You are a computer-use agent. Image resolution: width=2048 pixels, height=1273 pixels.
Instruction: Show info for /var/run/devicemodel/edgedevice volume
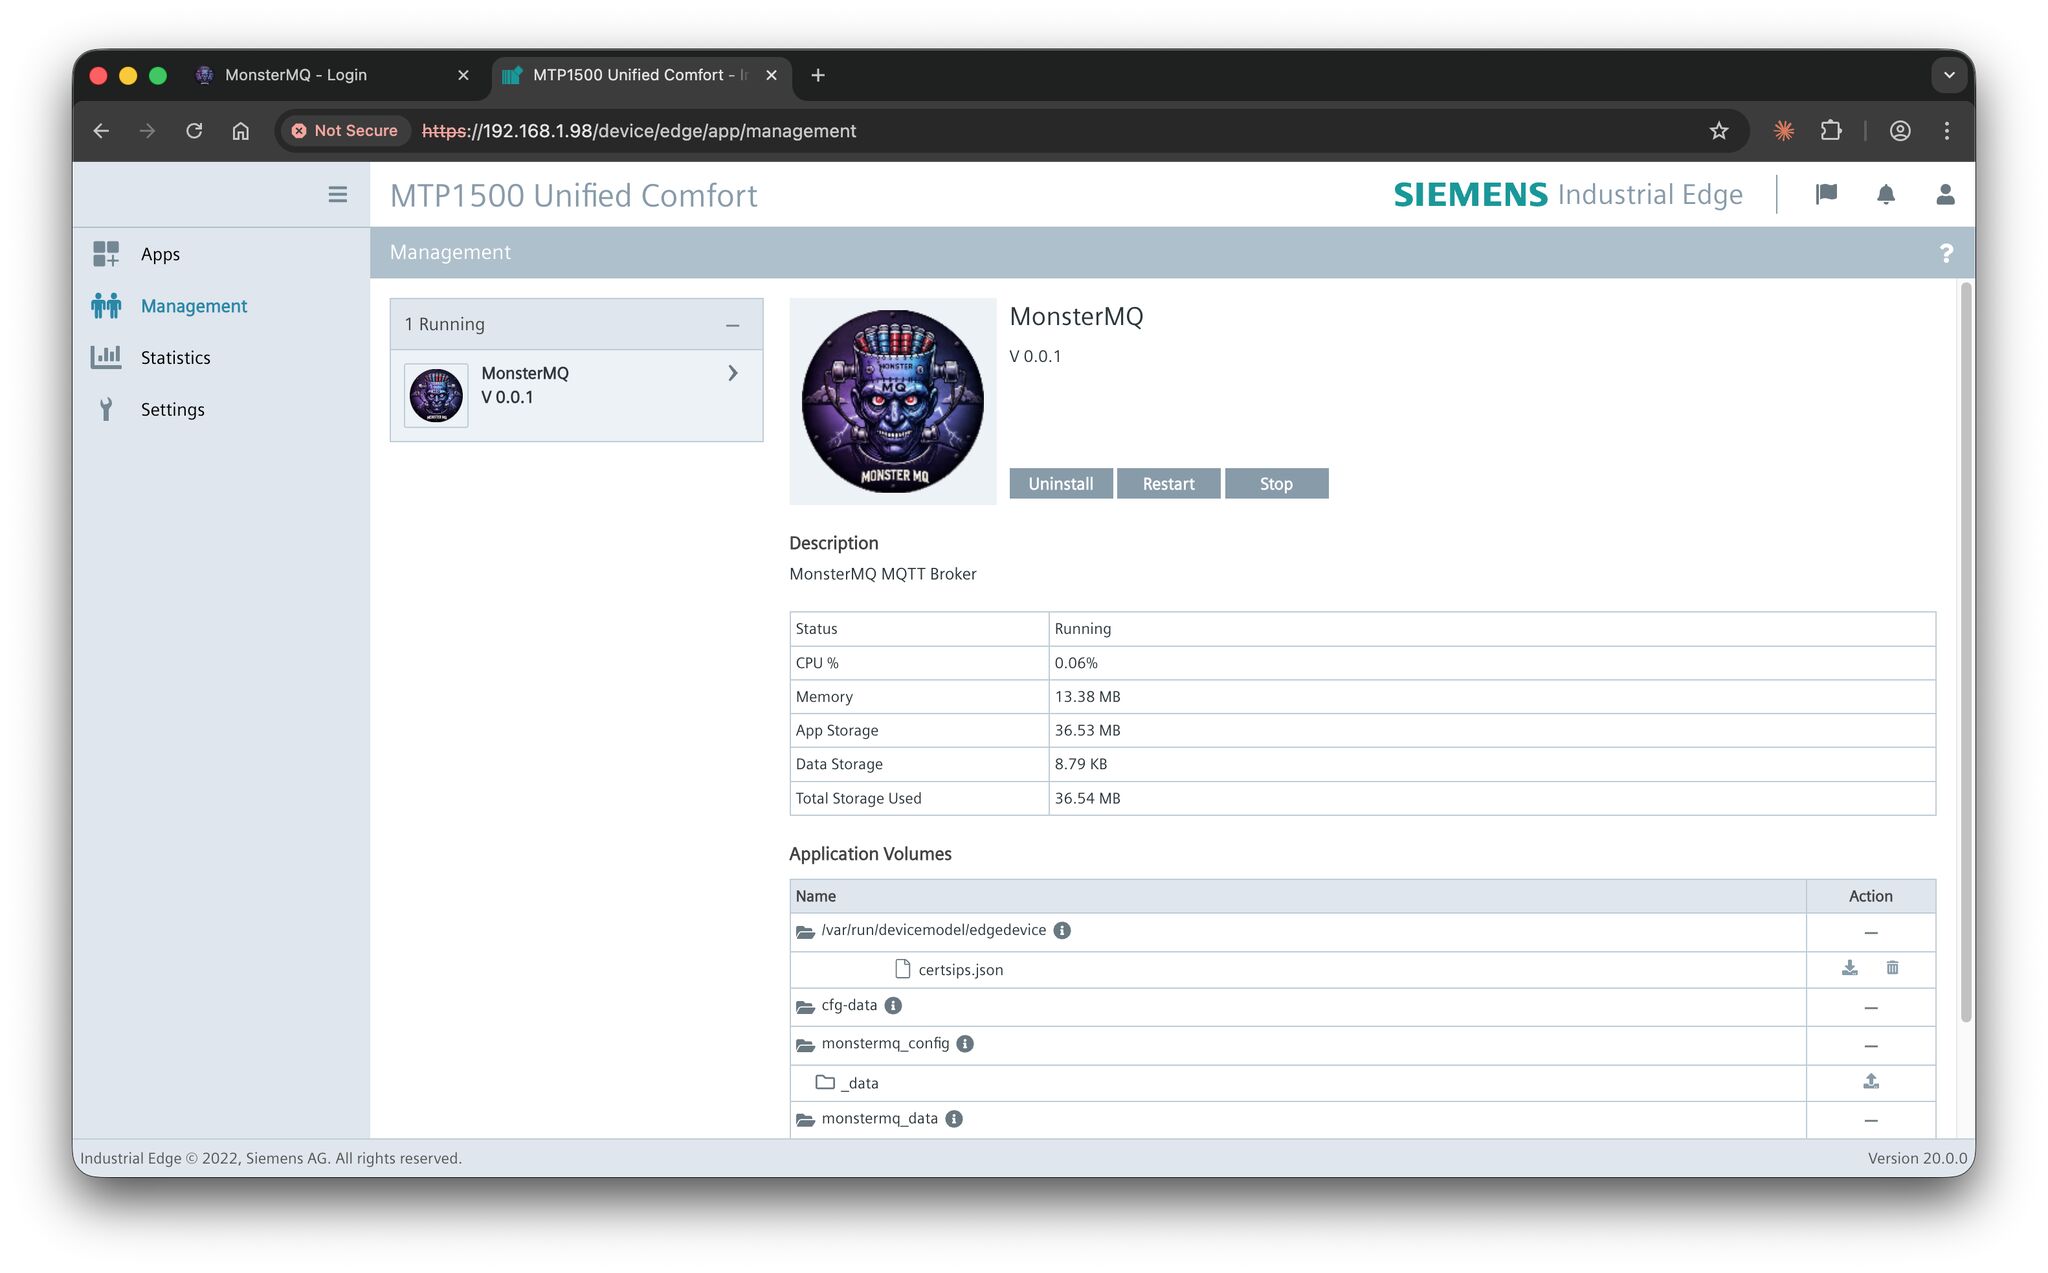tap(1062, 930)
